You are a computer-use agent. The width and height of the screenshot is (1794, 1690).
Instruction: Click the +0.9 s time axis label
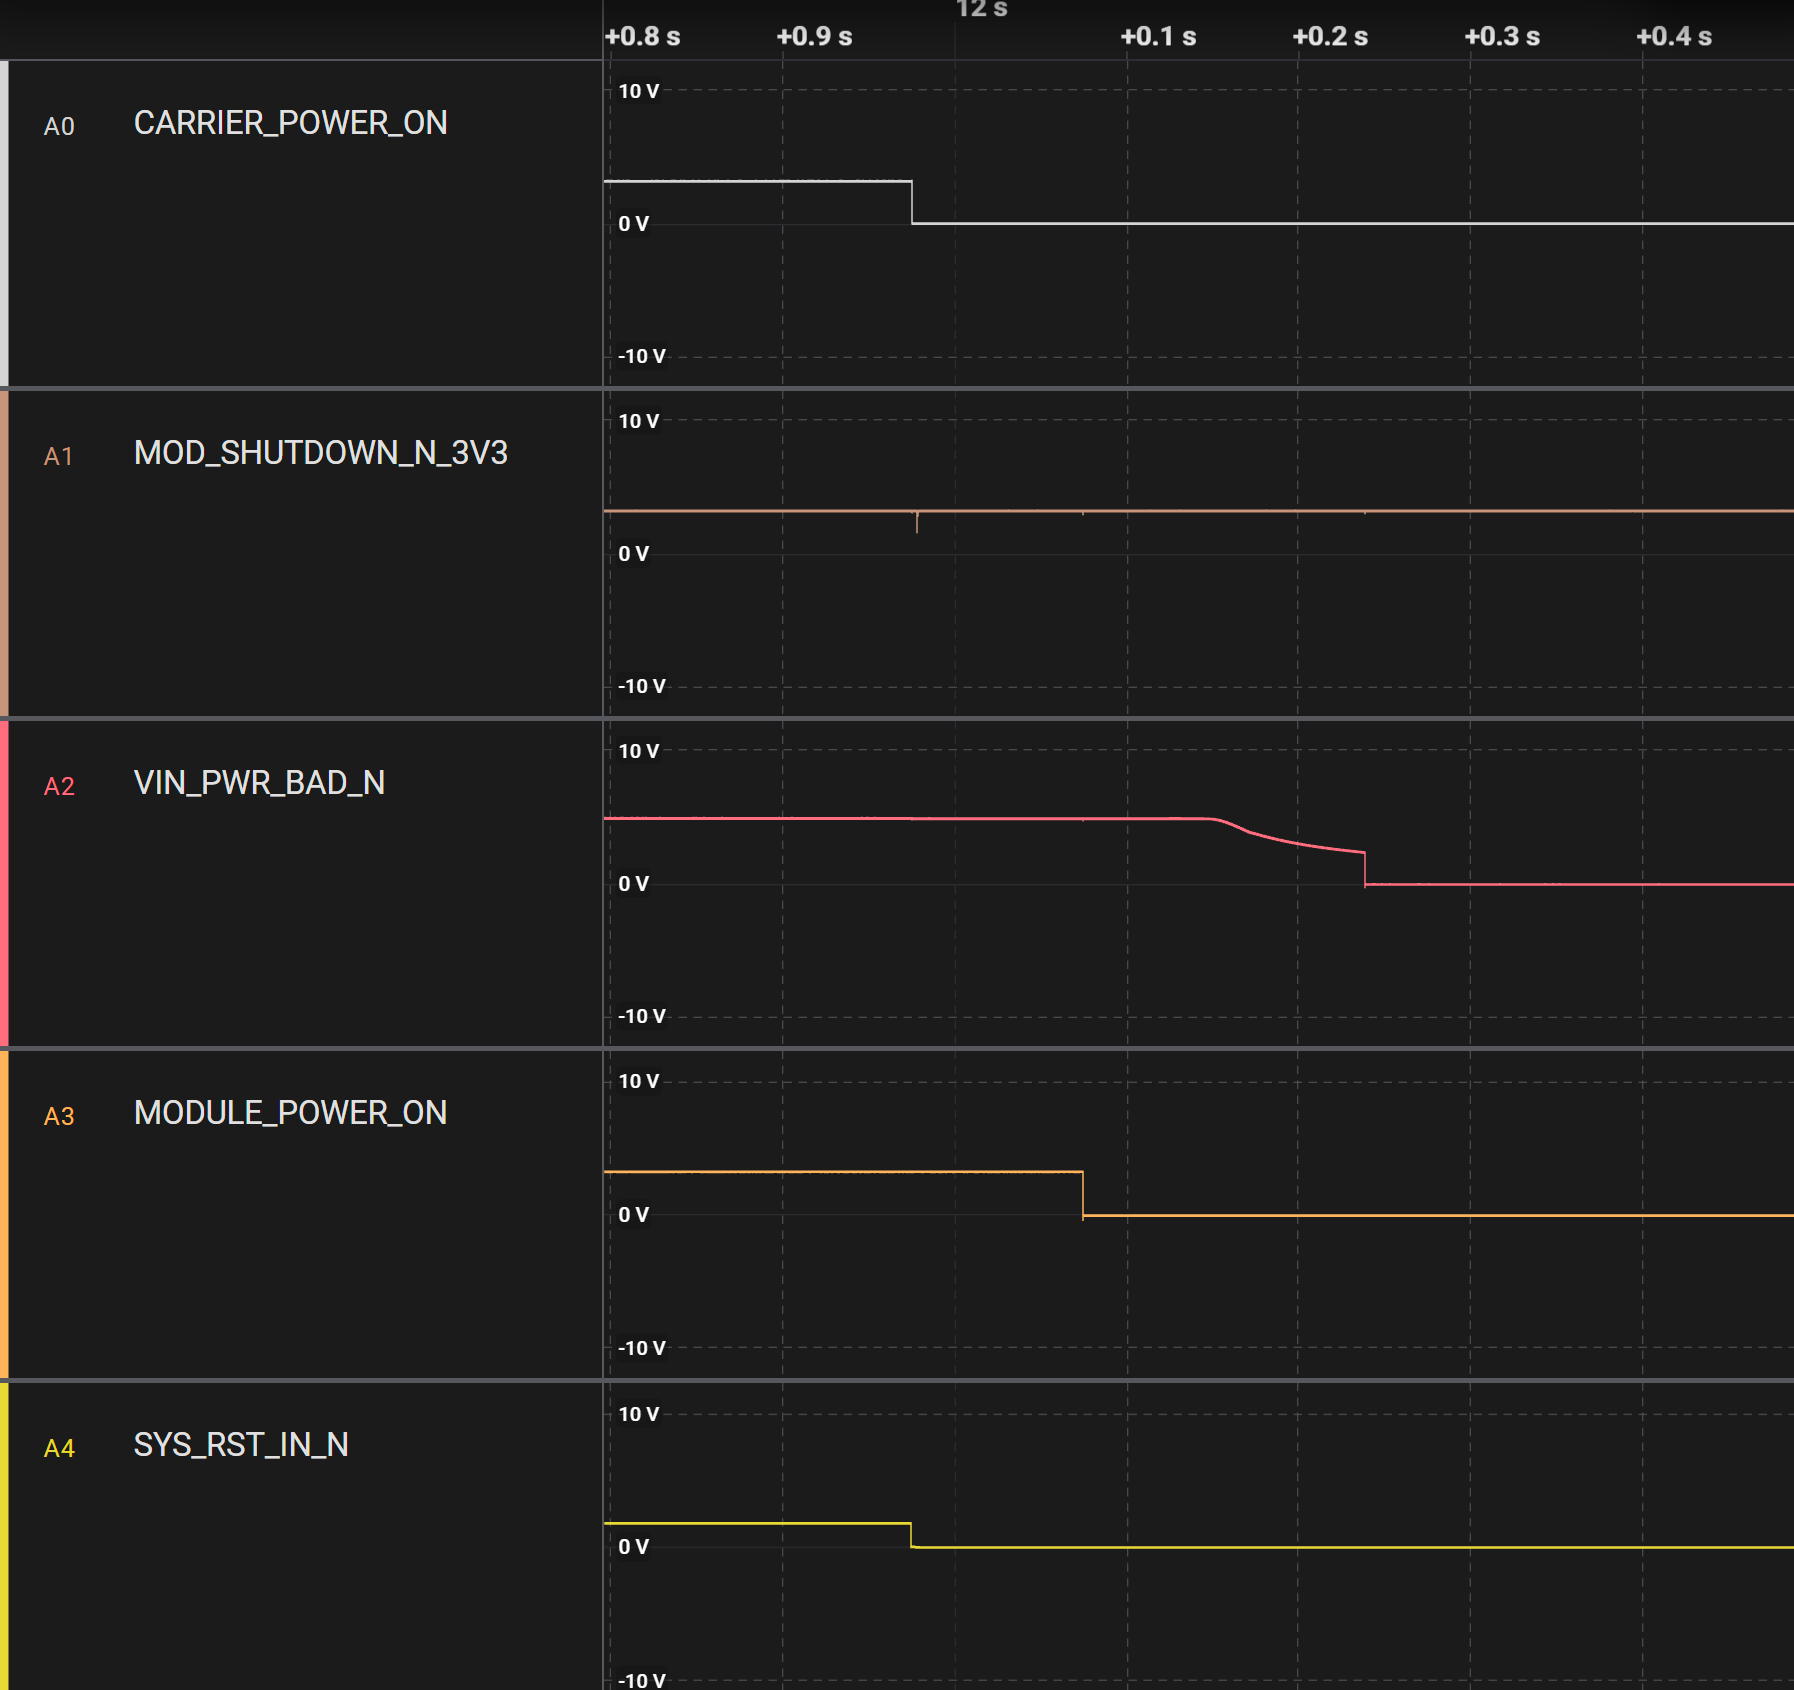(815, 37)
